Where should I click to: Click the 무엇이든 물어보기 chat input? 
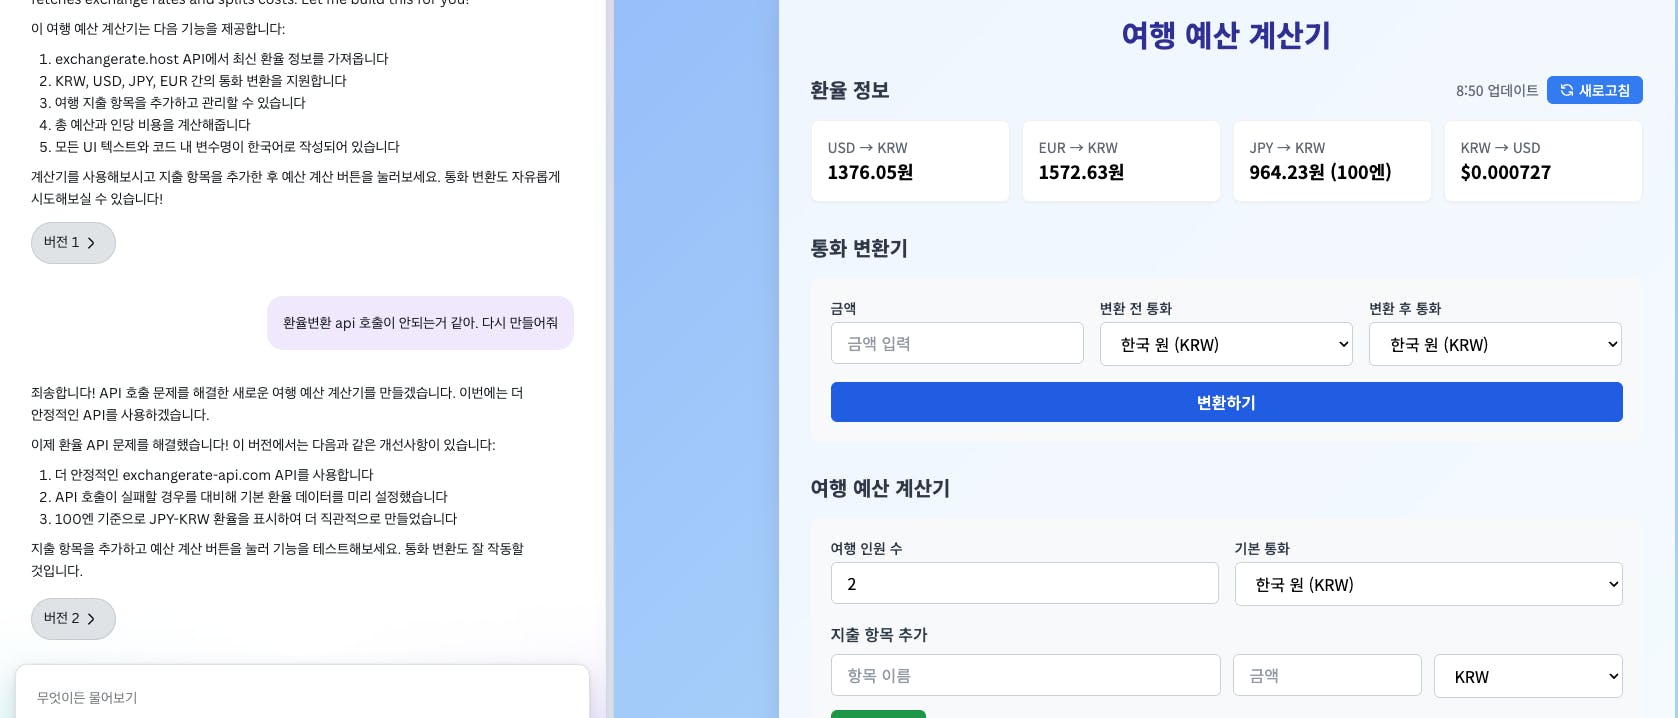click(x=302, y=697)
